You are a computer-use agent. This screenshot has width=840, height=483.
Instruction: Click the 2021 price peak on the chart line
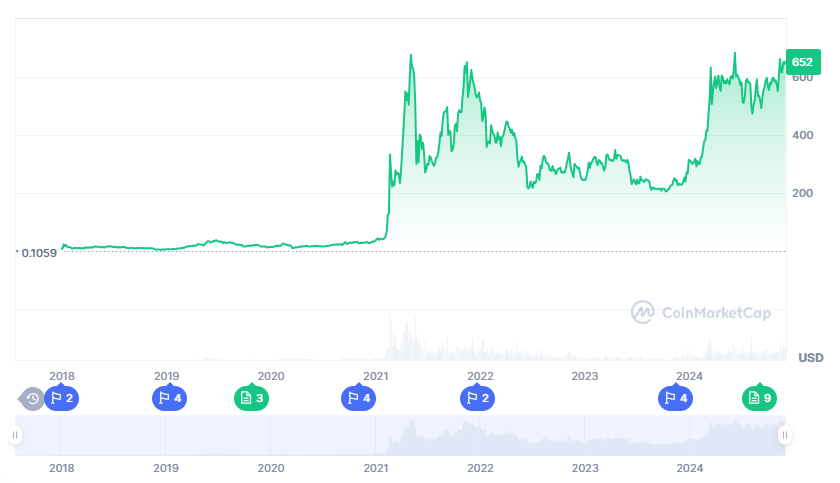coord(411,56)
